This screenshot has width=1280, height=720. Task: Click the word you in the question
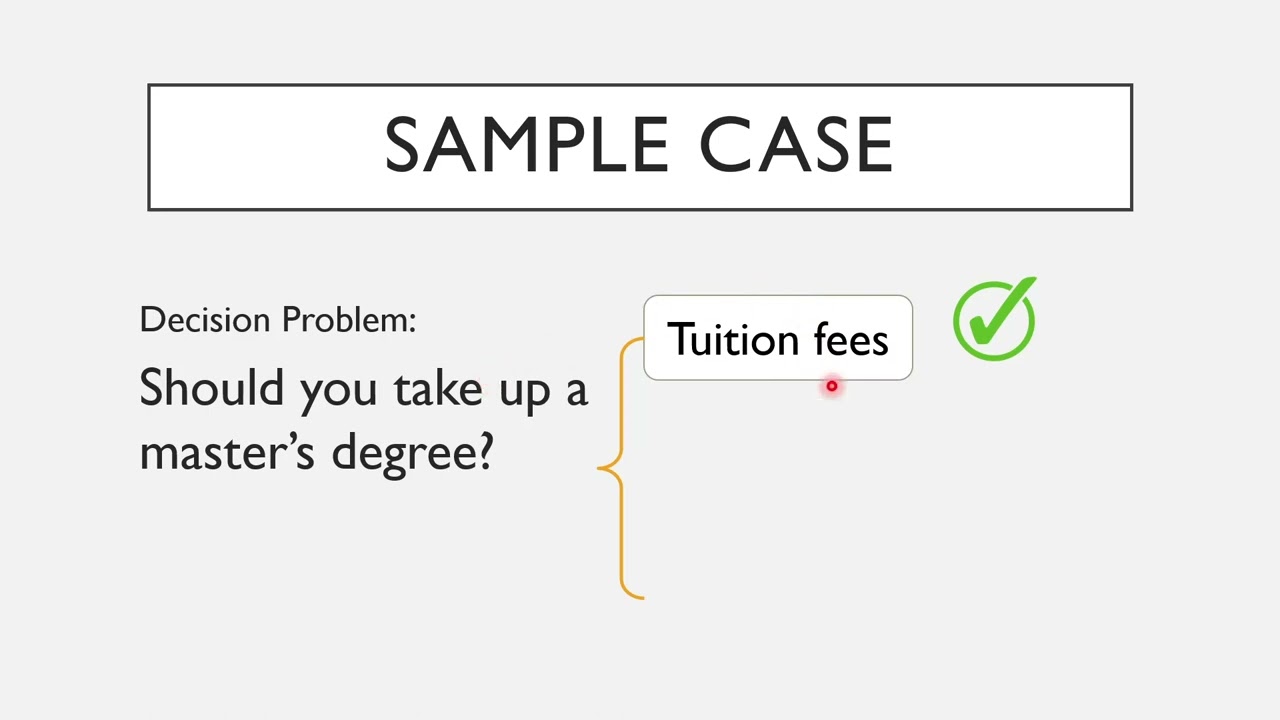tap(340, 392)
